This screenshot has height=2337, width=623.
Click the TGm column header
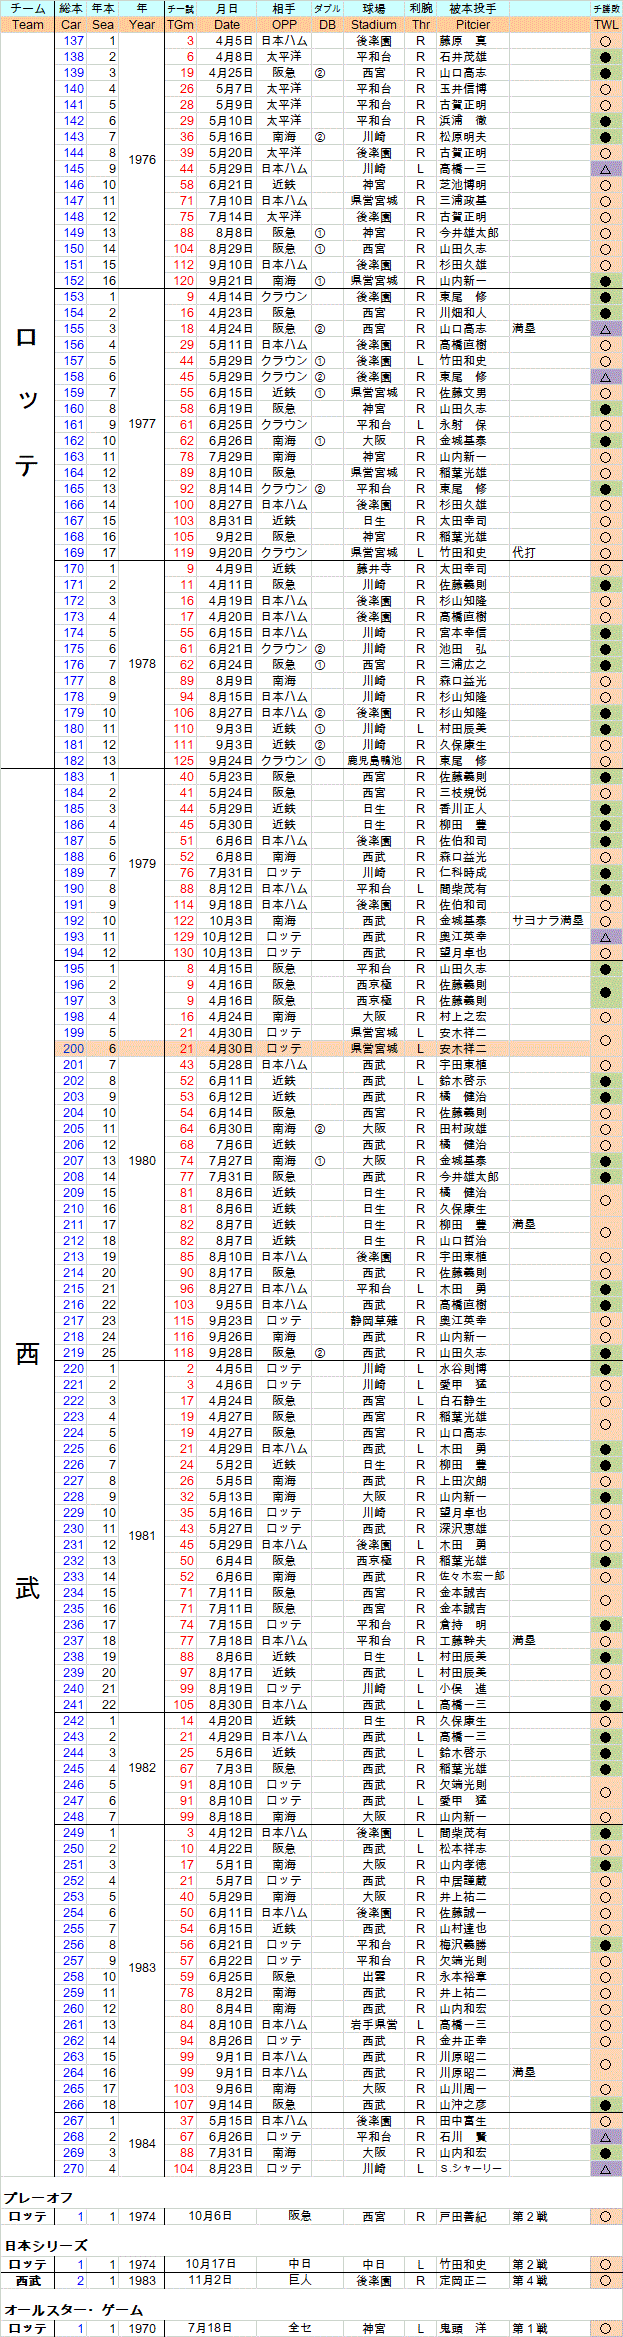tap(181, 25)
